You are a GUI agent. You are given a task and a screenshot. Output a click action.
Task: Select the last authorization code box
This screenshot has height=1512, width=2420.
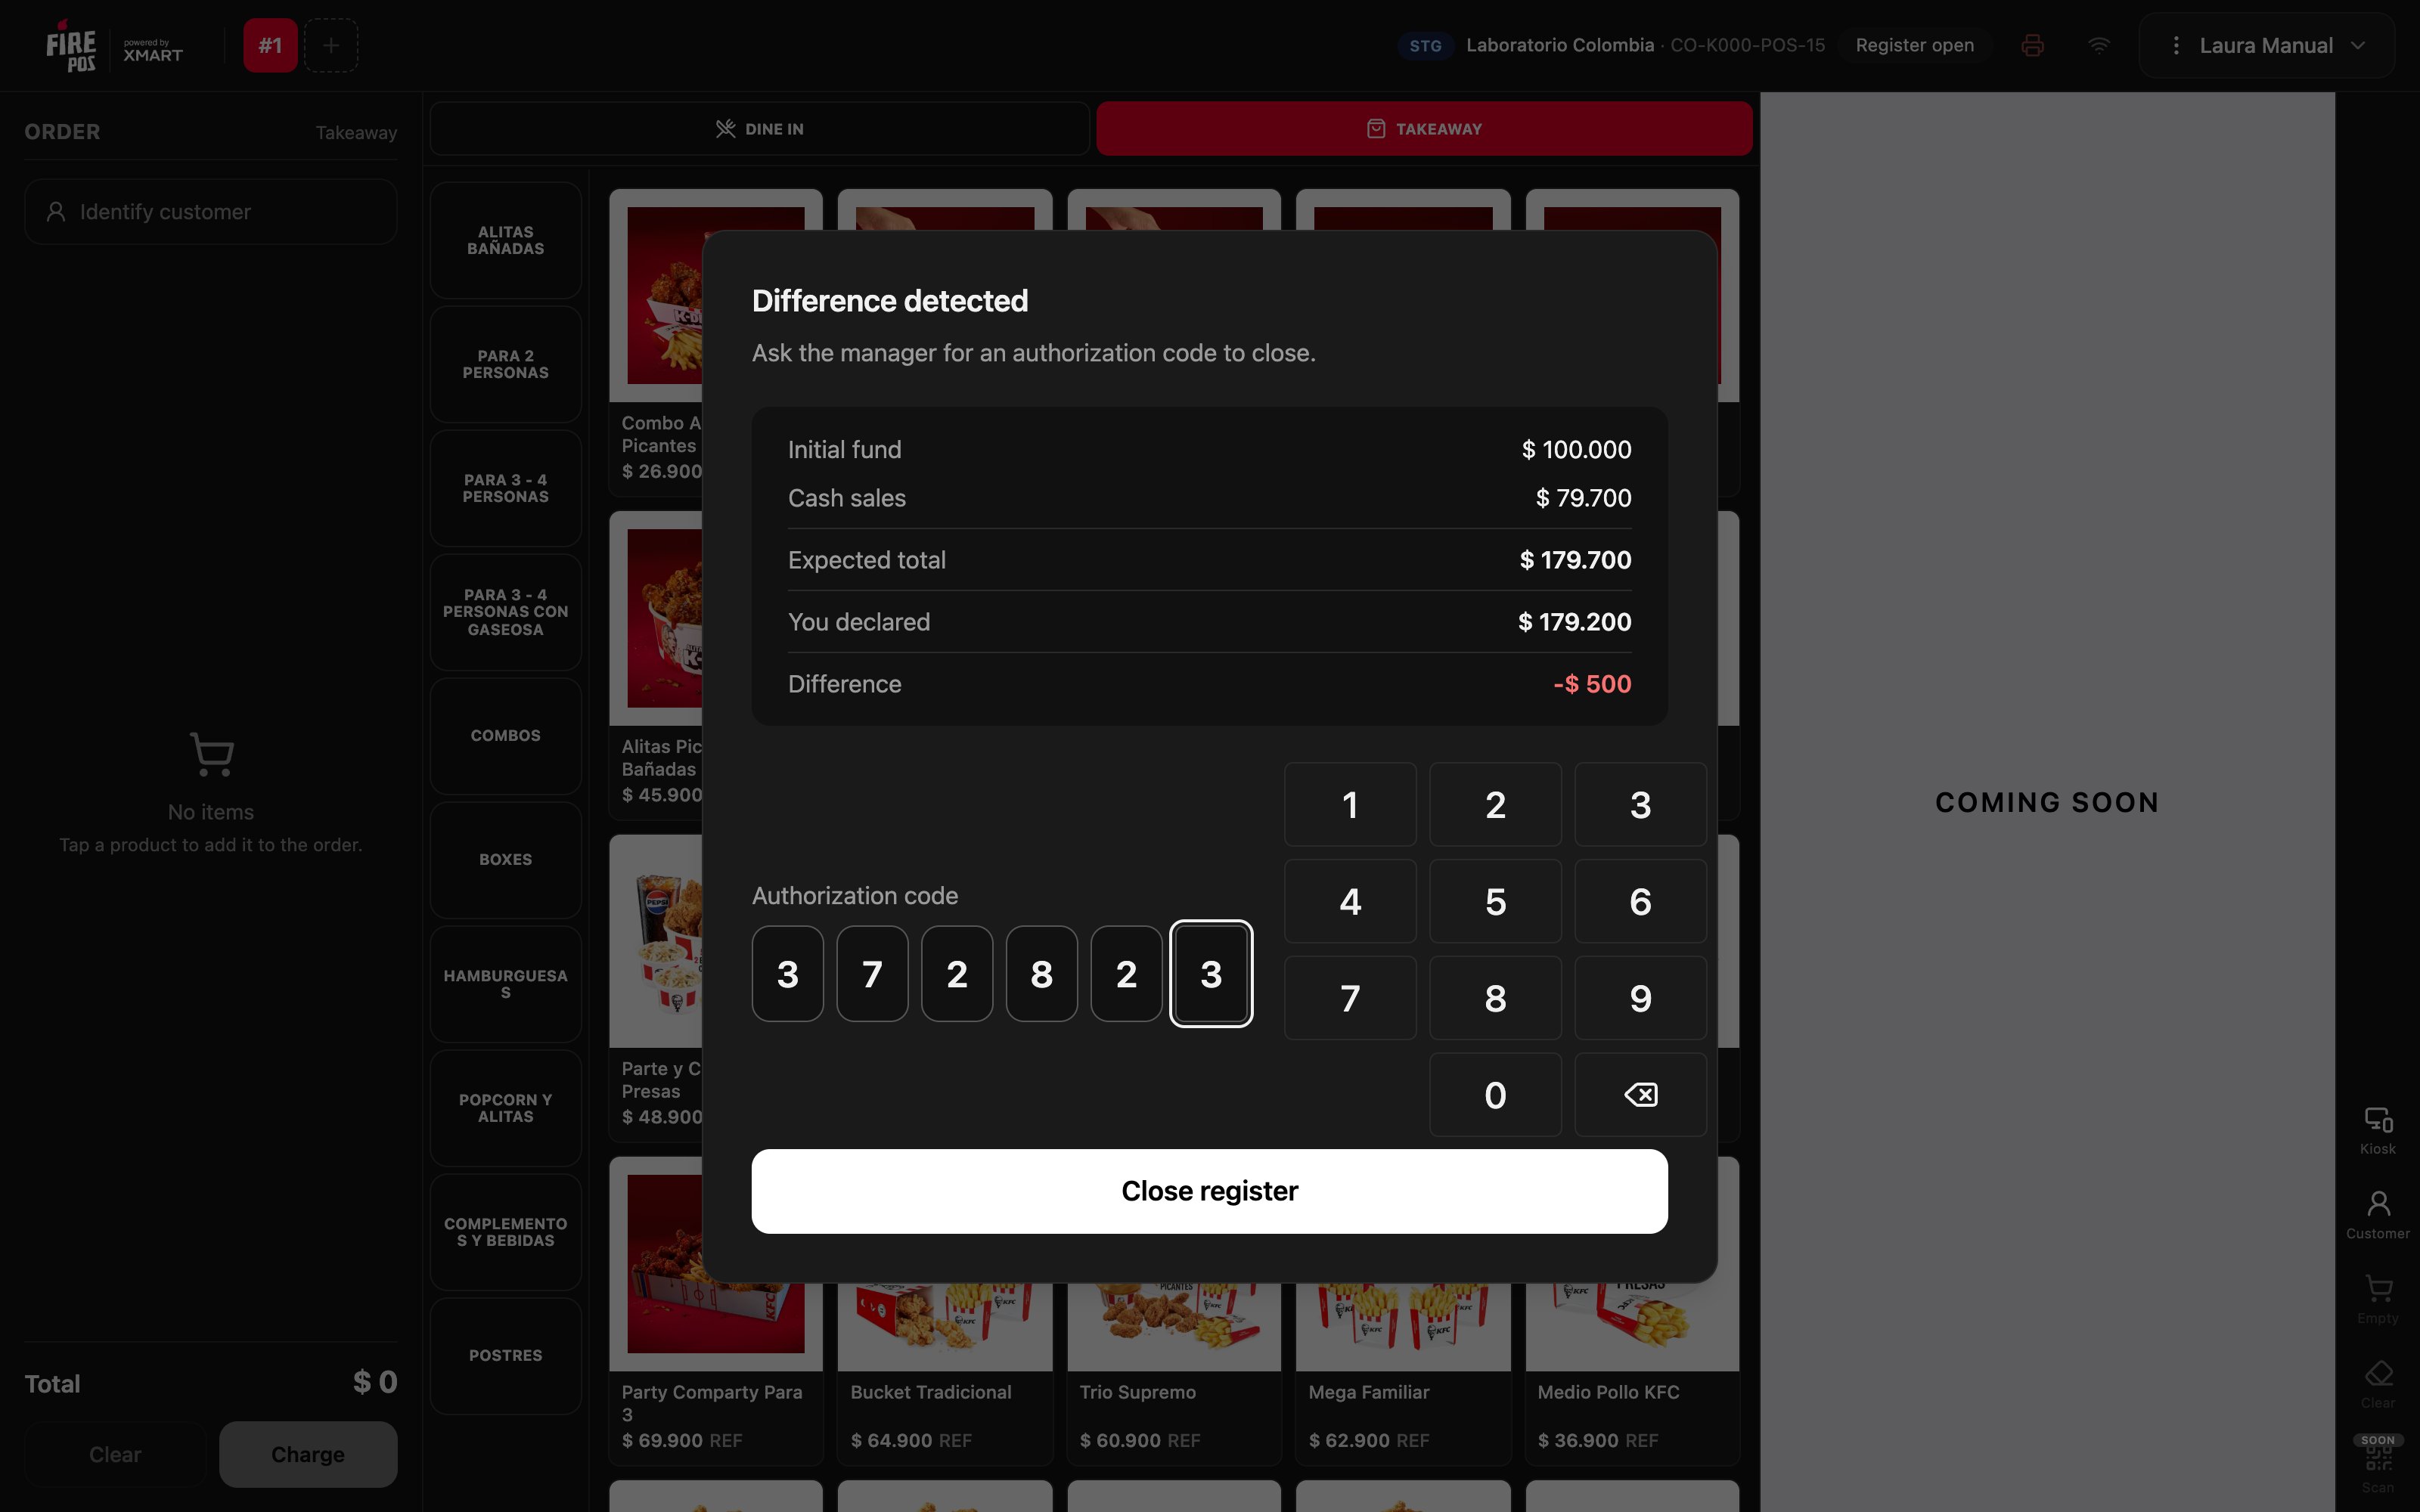coord(1211,974)
